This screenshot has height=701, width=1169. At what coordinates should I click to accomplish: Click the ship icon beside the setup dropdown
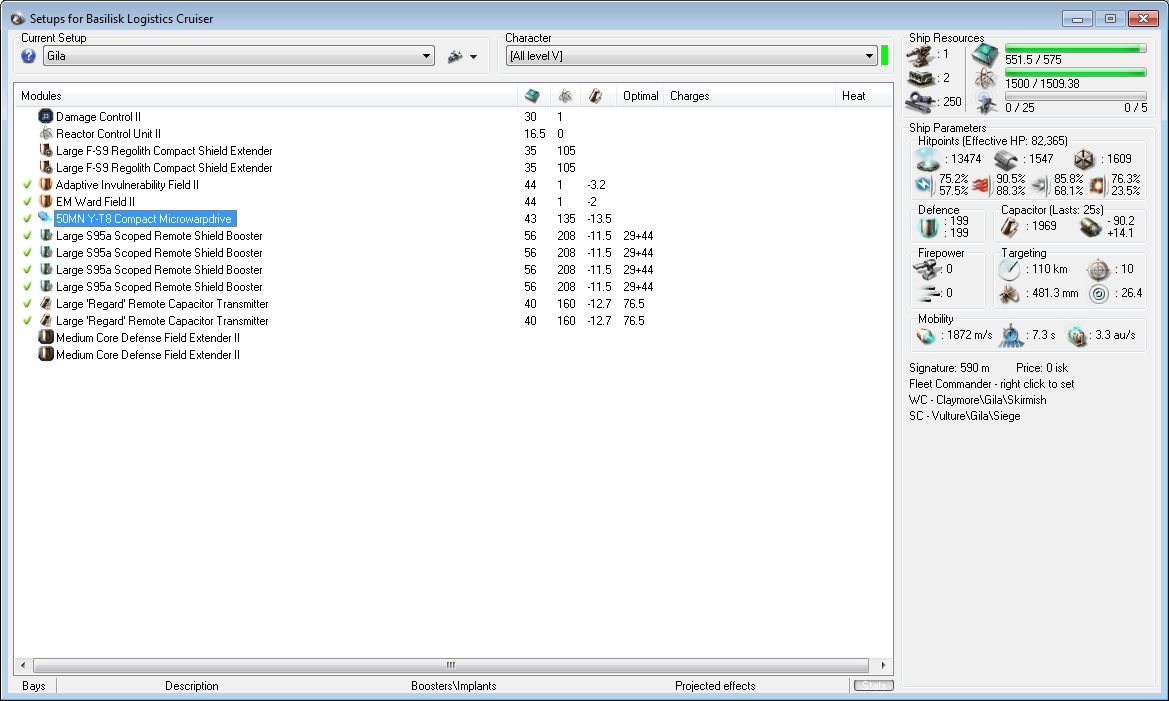[x=455, y=56]
